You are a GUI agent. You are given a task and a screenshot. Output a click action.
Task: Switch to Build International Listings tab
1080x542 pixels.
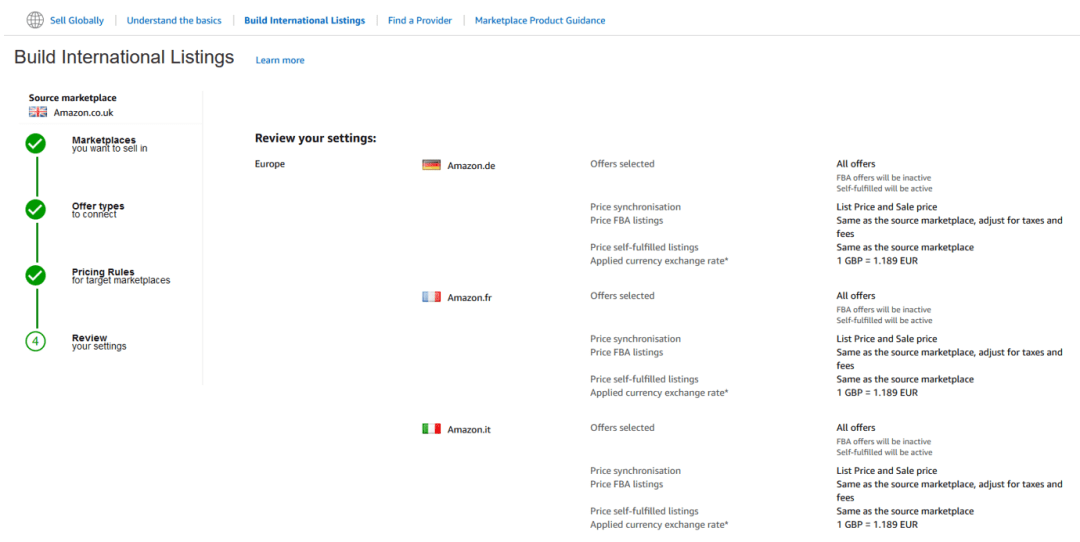tap(304, 20)
